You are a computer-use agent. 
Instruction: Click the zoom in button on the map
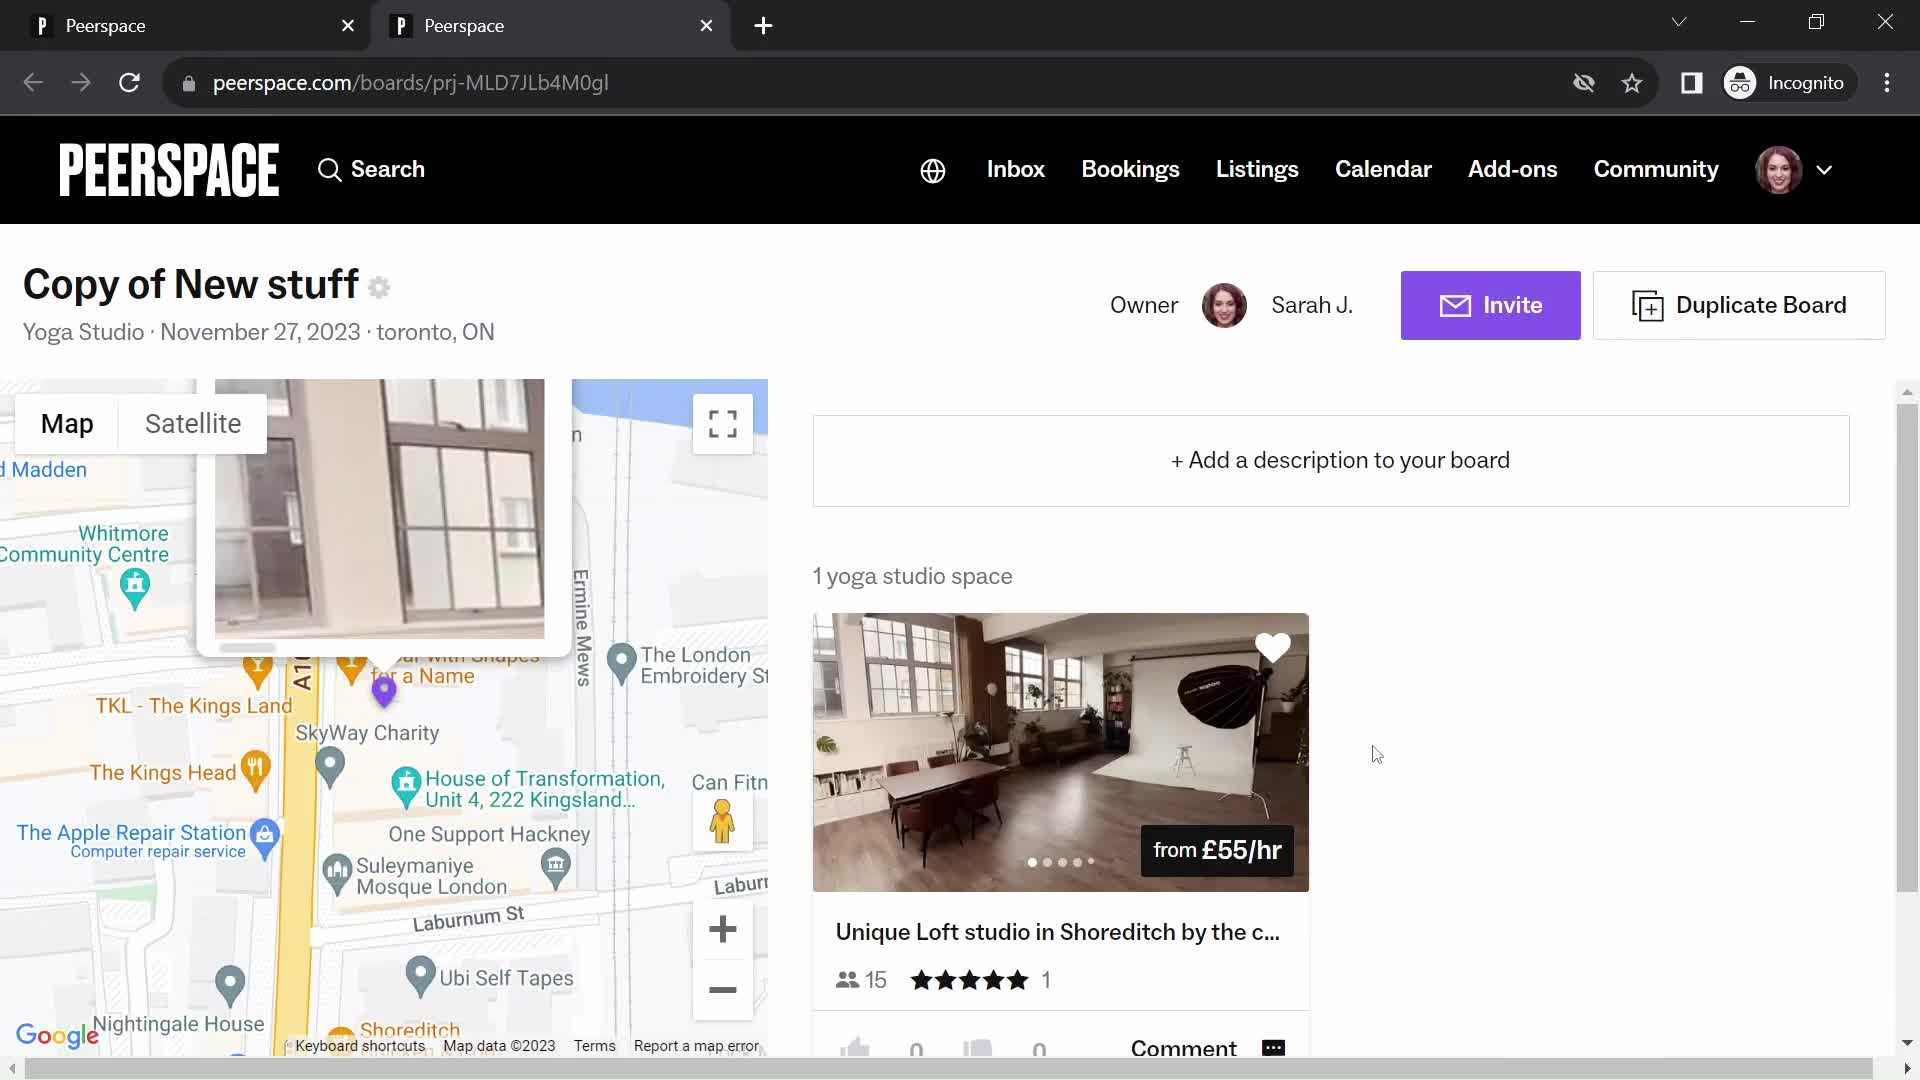point(723,930)
